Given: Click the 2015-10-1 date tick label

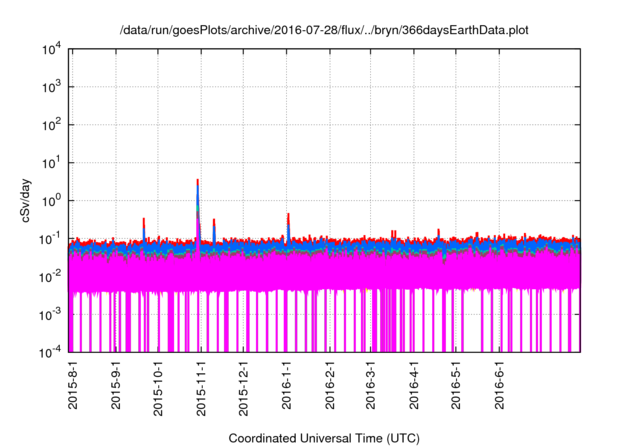Looking at the screenshot, I should click(157, 389).
